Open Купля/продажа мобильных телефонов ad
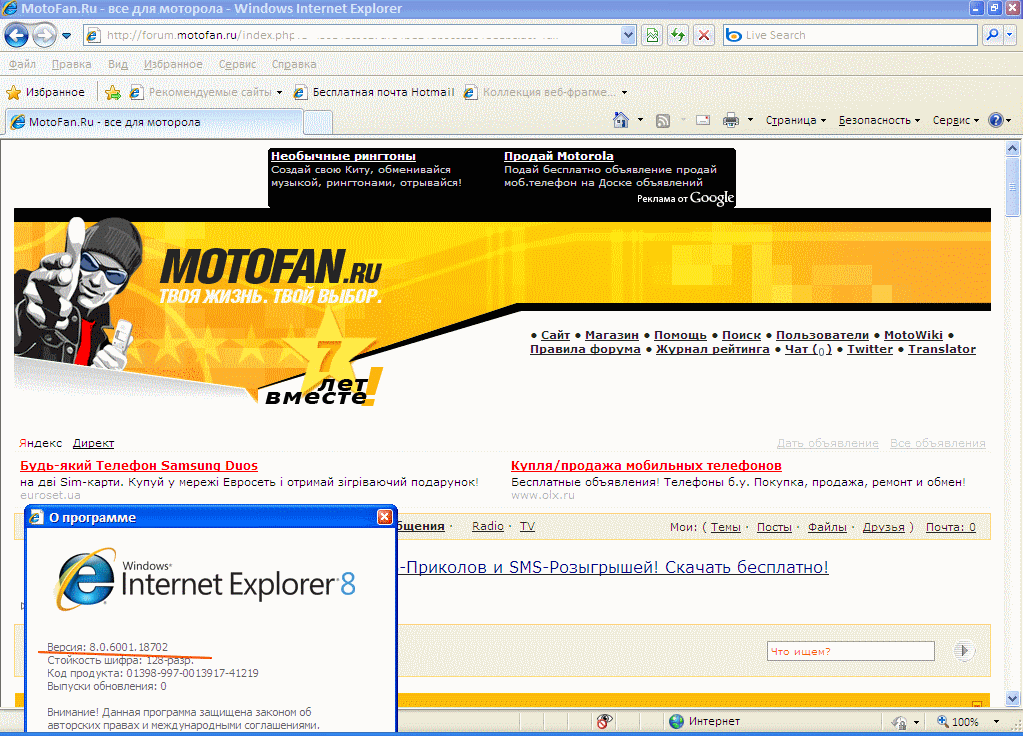Screen dimensions: 1023x736 coord(646,465)
